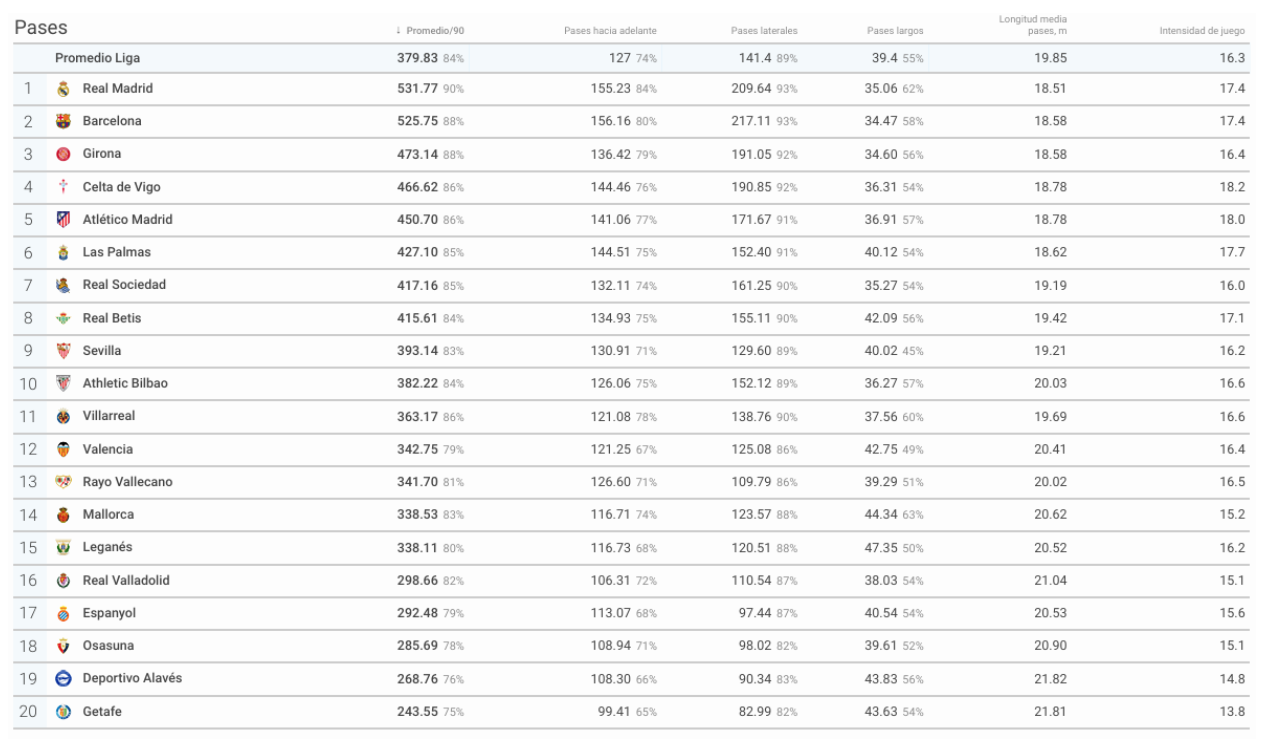The width and height of the screenshot is (1272, 740).
Task: Open the Las Palmas team name
Action: [117, 252]
